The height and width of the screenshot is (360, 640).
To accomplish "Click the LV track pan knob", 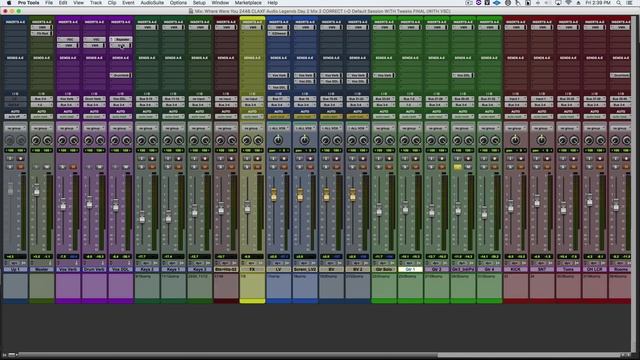I will tap(278, 140).
